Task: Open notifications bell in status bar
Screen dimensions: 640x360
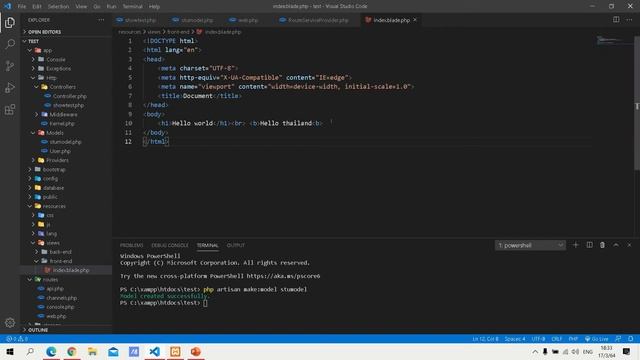Action: (x=631, y=339)
